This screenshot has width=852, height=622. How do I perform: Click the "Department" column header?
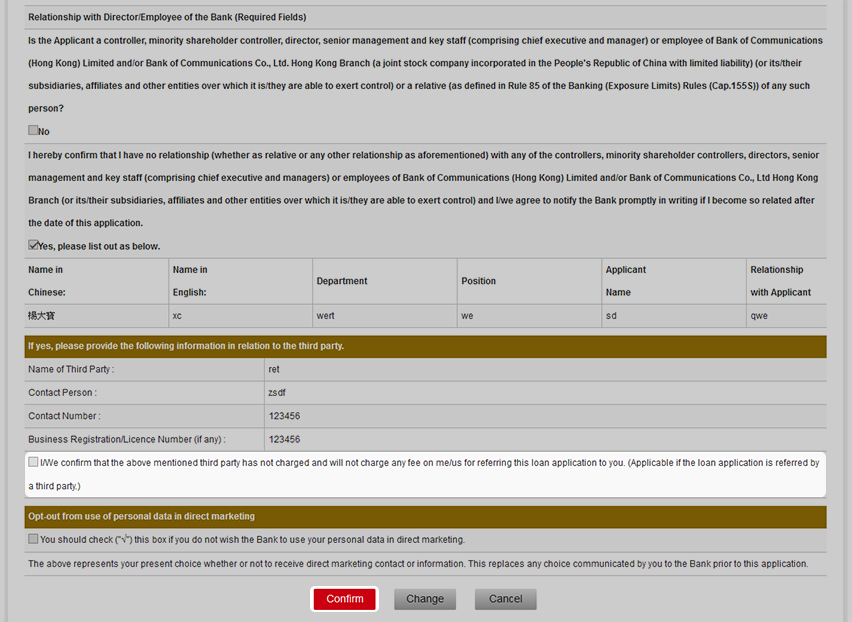[342, 281]
